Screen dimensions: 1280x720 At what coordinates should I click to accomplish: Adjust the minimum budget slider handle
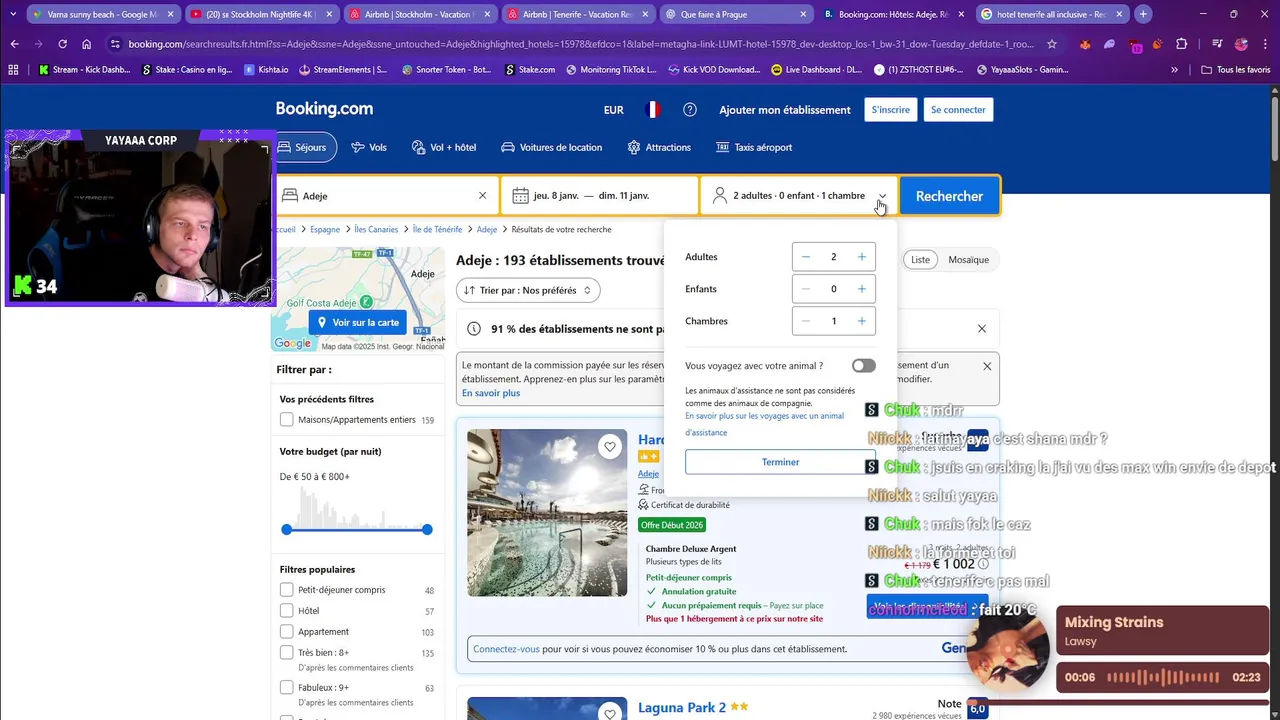[x=287, y=529]
